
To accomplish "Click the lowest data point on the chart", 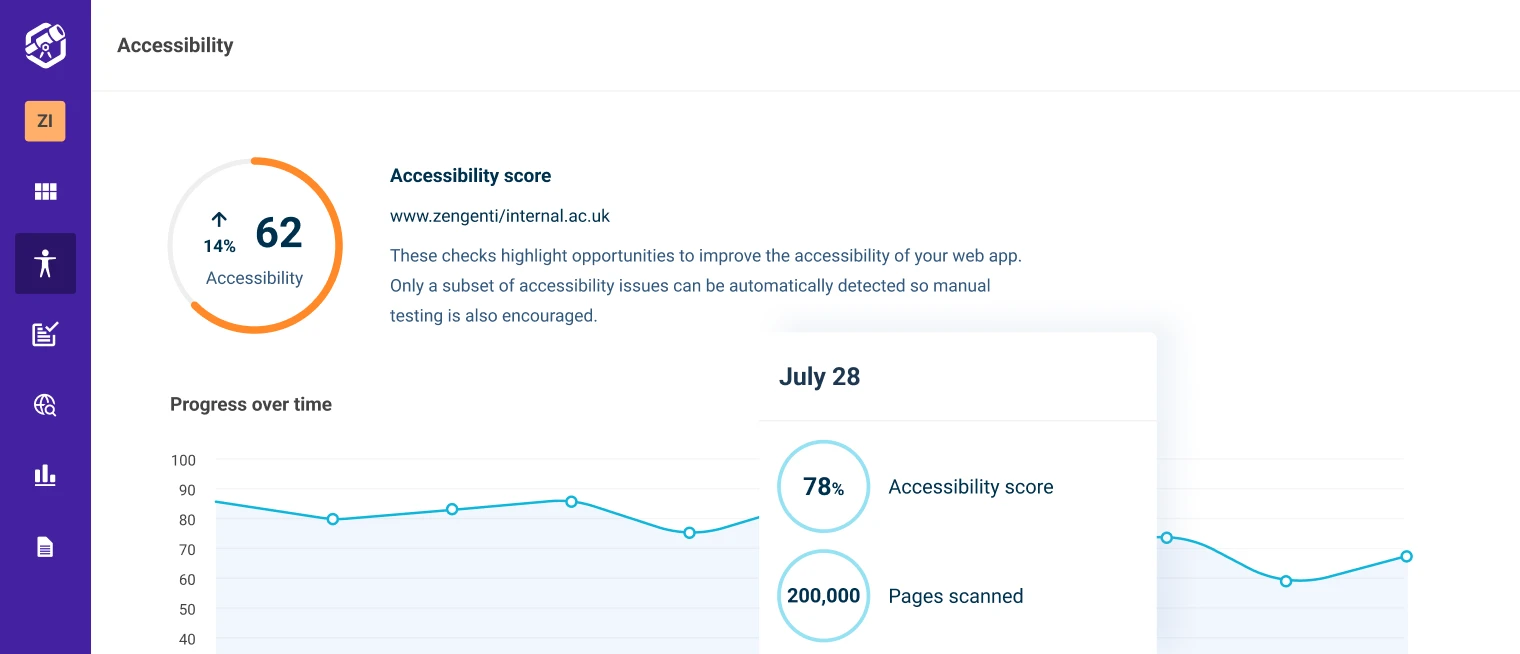I will [x=1286, y=581].
